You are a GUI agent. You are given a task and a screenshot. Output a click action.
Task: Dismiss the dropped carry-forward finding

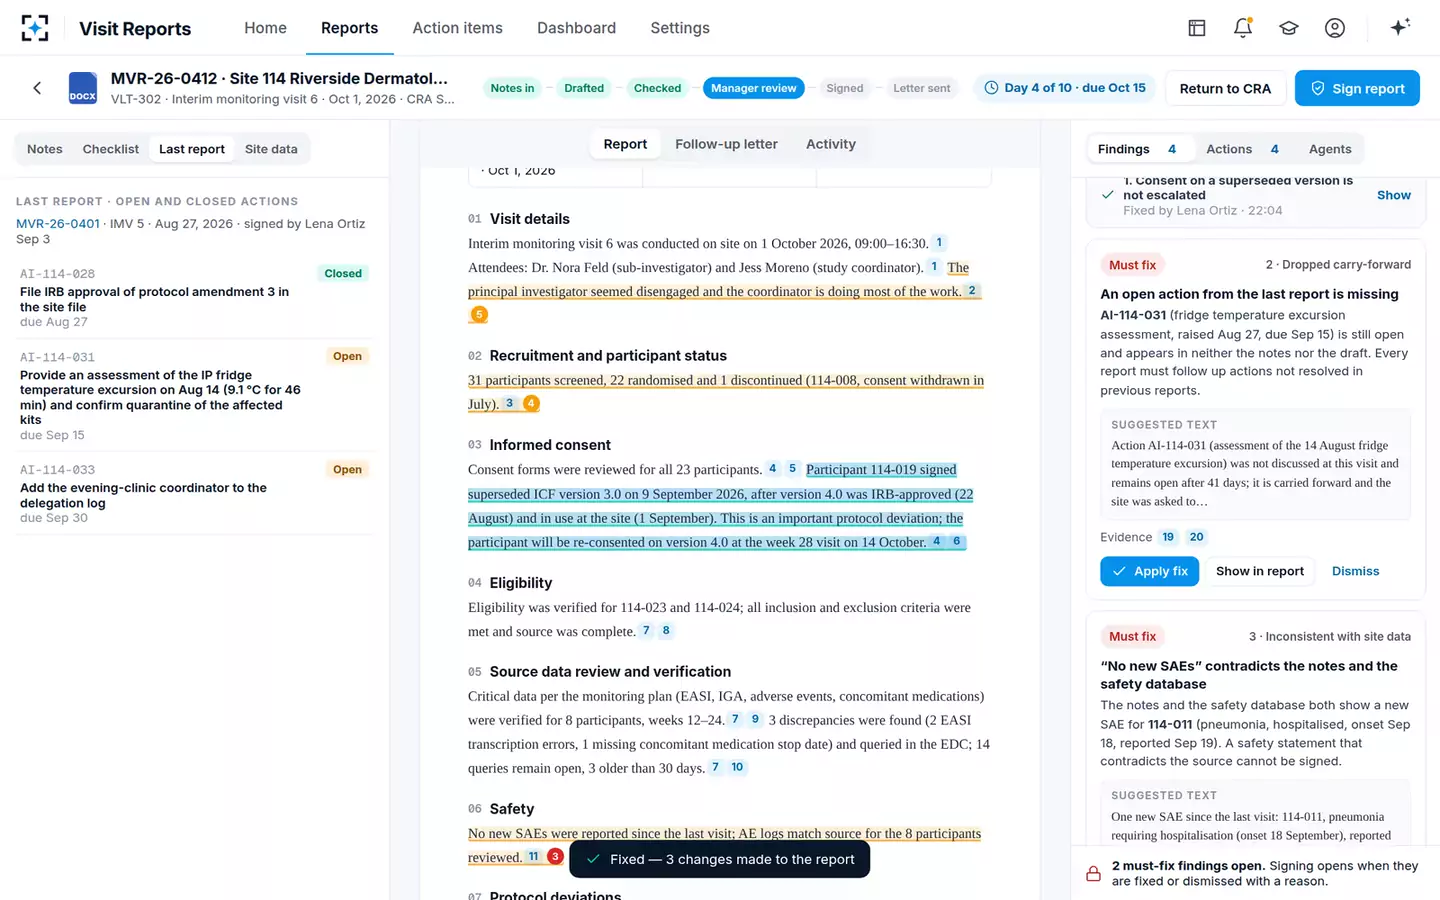(x=1355, y=571)
